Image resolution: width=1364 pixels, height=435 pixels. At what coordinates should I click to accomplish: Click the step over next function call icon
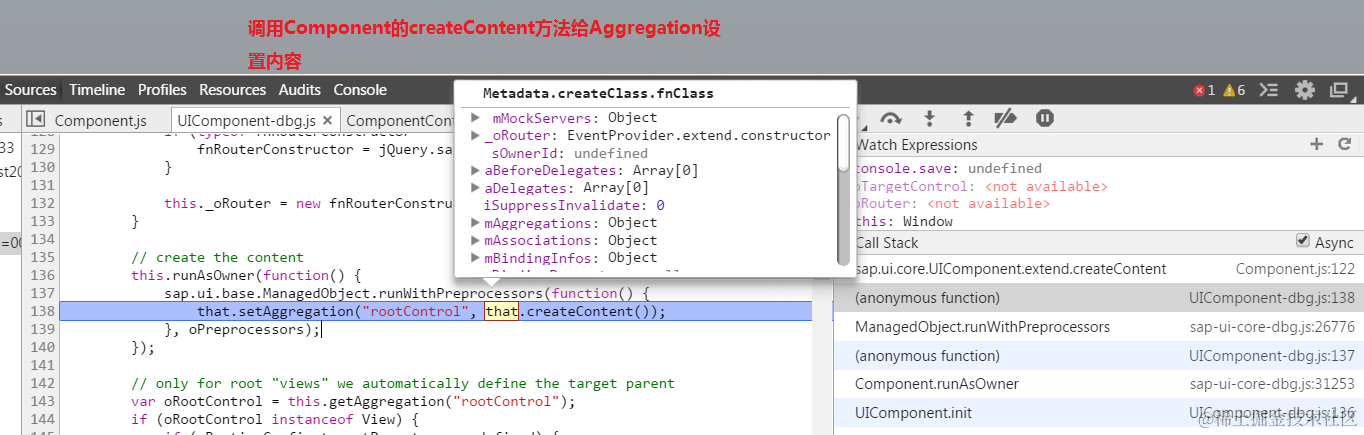coord(890,119)
